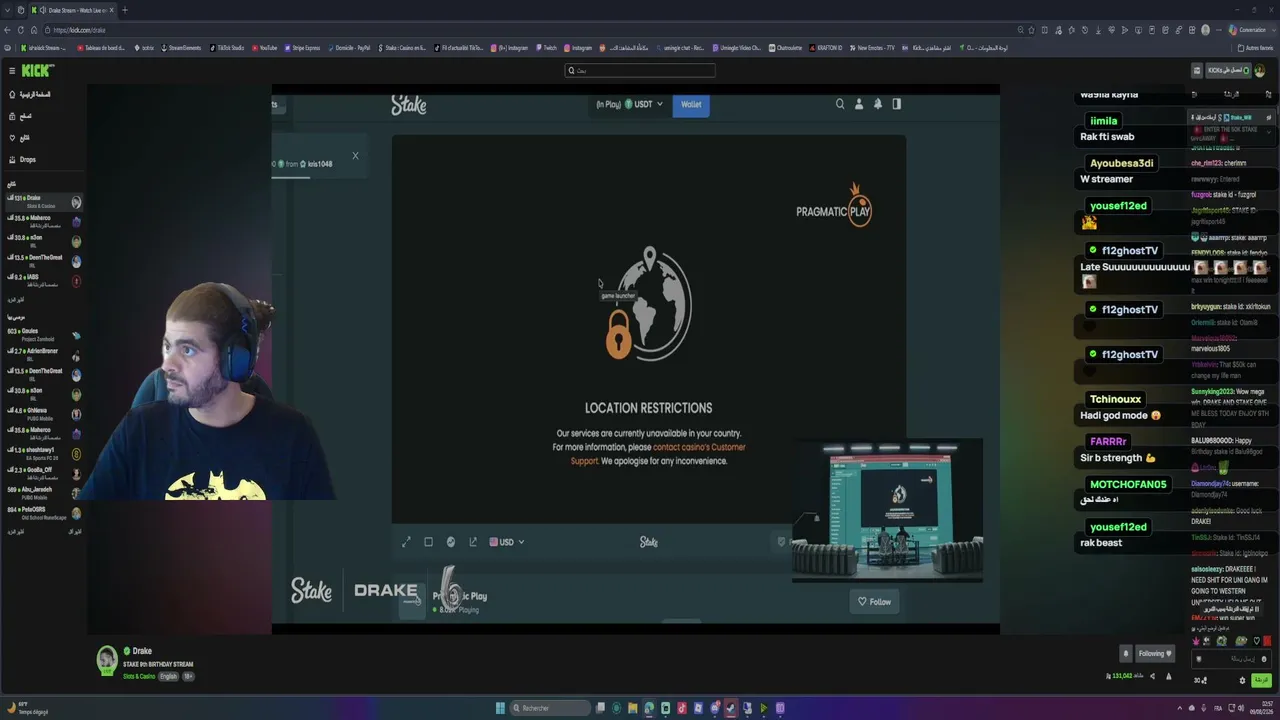1280x720 pixels.
Task: Open the IABS channel in the sidebar
Action: pyautogui.click(x=45, y=281)
